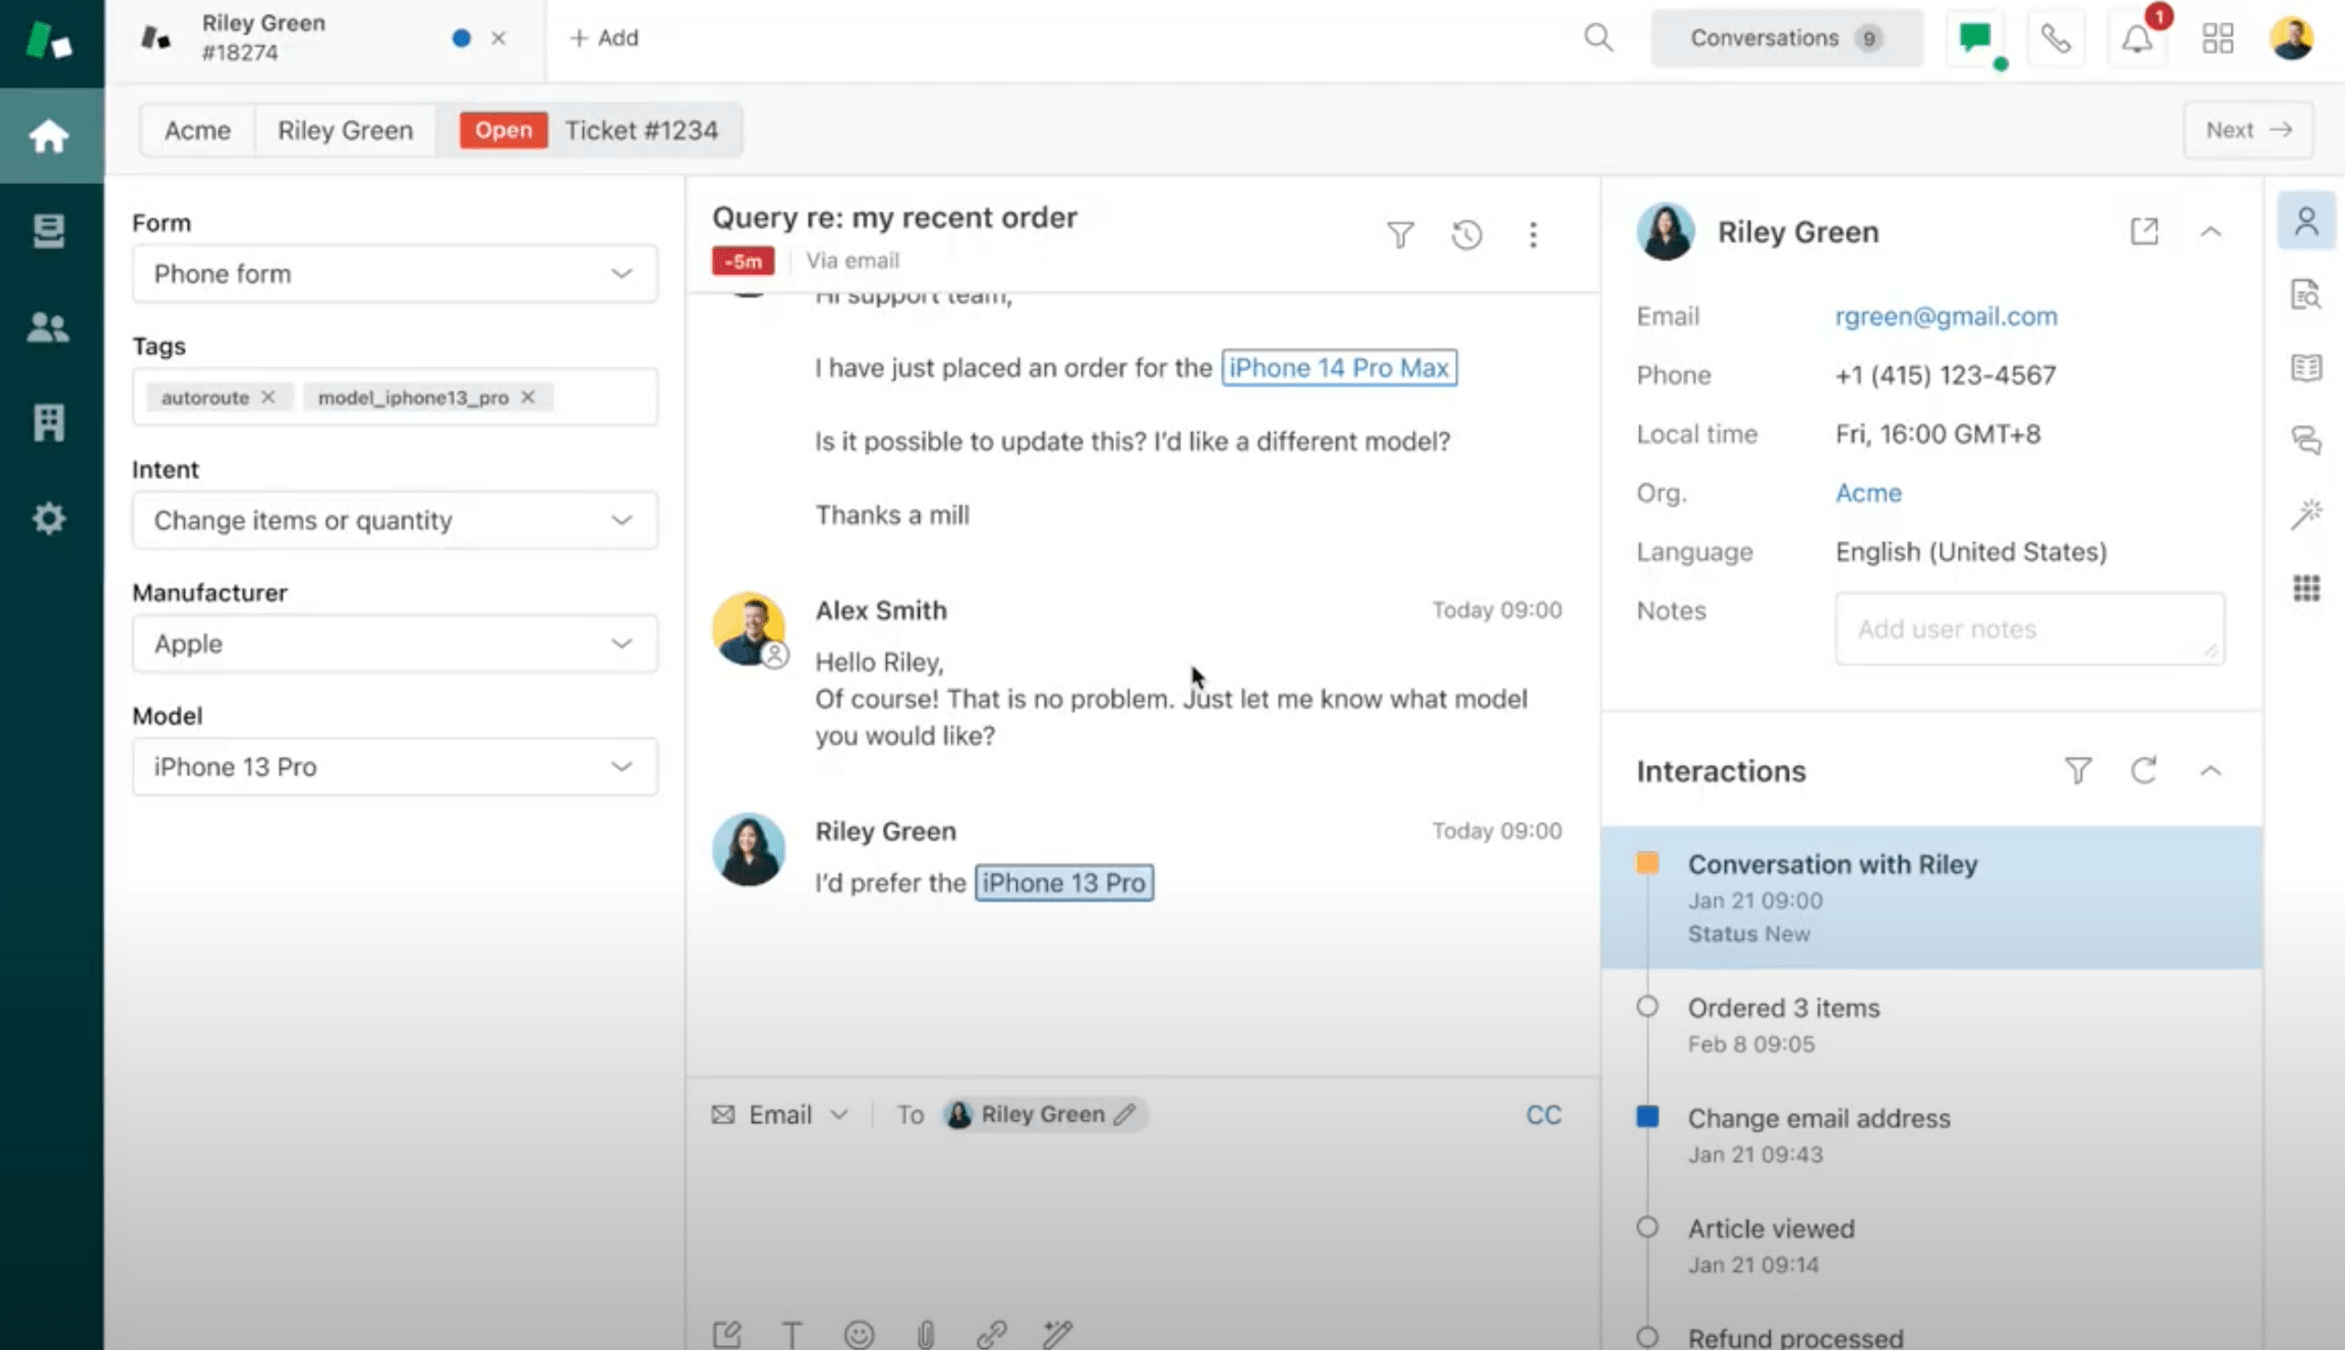Collapse the Interactions section
The image size is (2345, 1350).
coord(2210,770)
